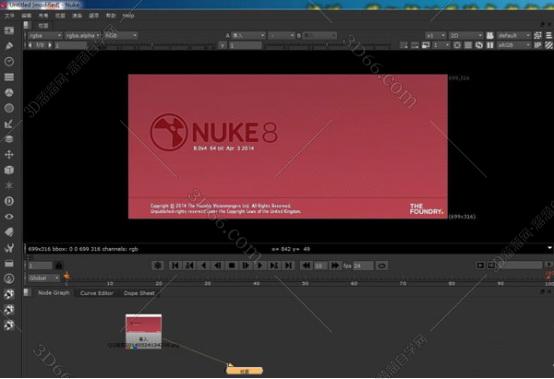
Task: Click the gamma slider track
Action: point(328,45)
